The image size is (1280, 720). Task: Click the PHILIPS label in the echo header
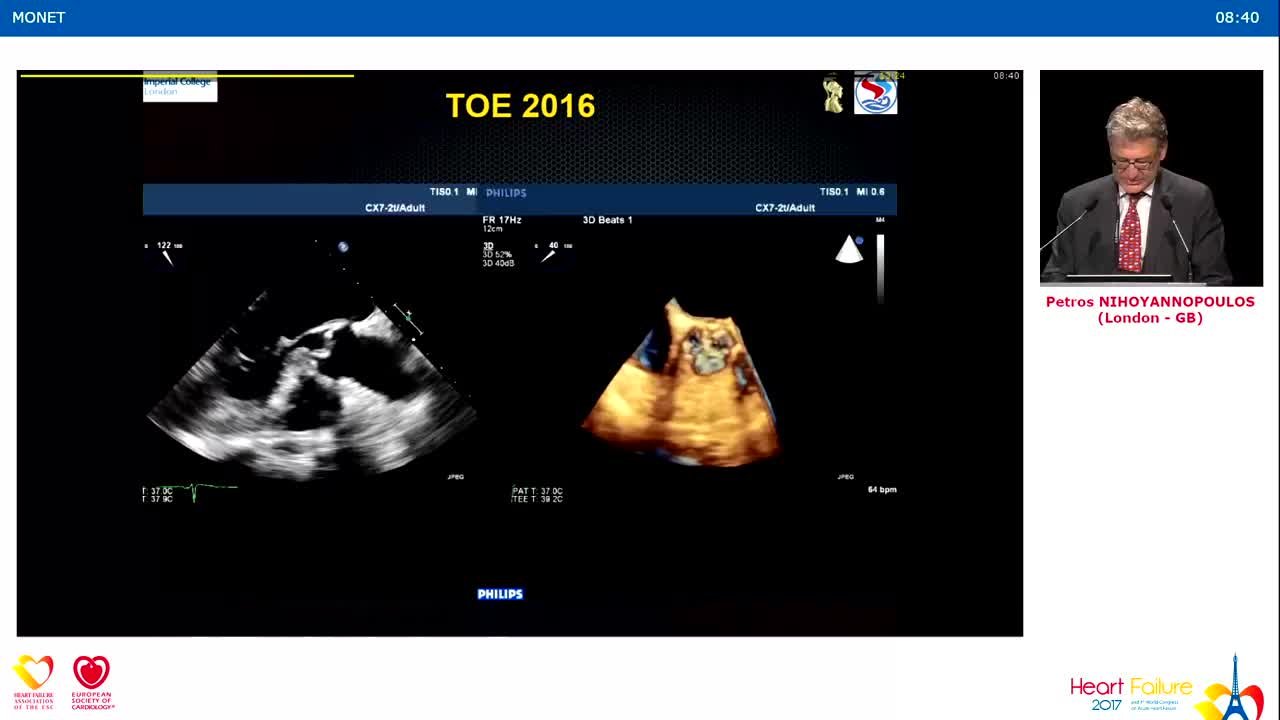pyautogui.click(x=506, y=193)
